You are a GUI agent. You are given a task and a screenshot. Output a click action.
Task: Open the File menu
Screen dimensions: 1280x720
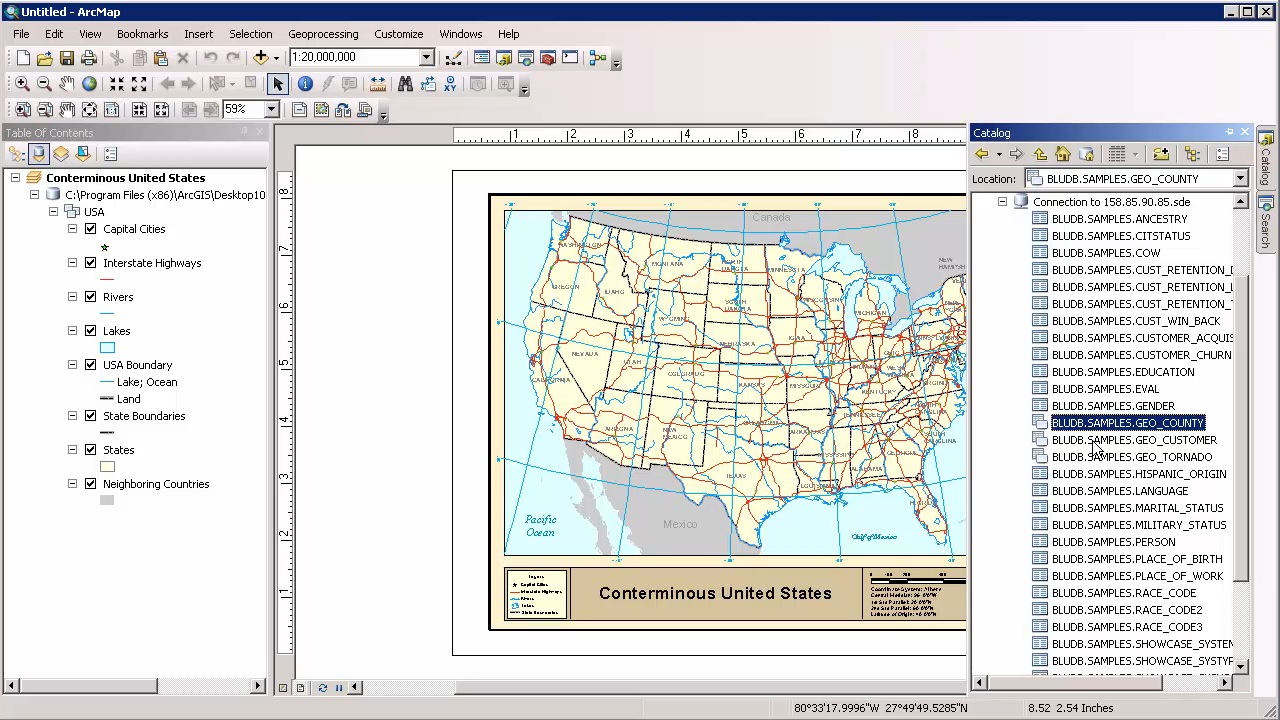[x=21, y=34]
